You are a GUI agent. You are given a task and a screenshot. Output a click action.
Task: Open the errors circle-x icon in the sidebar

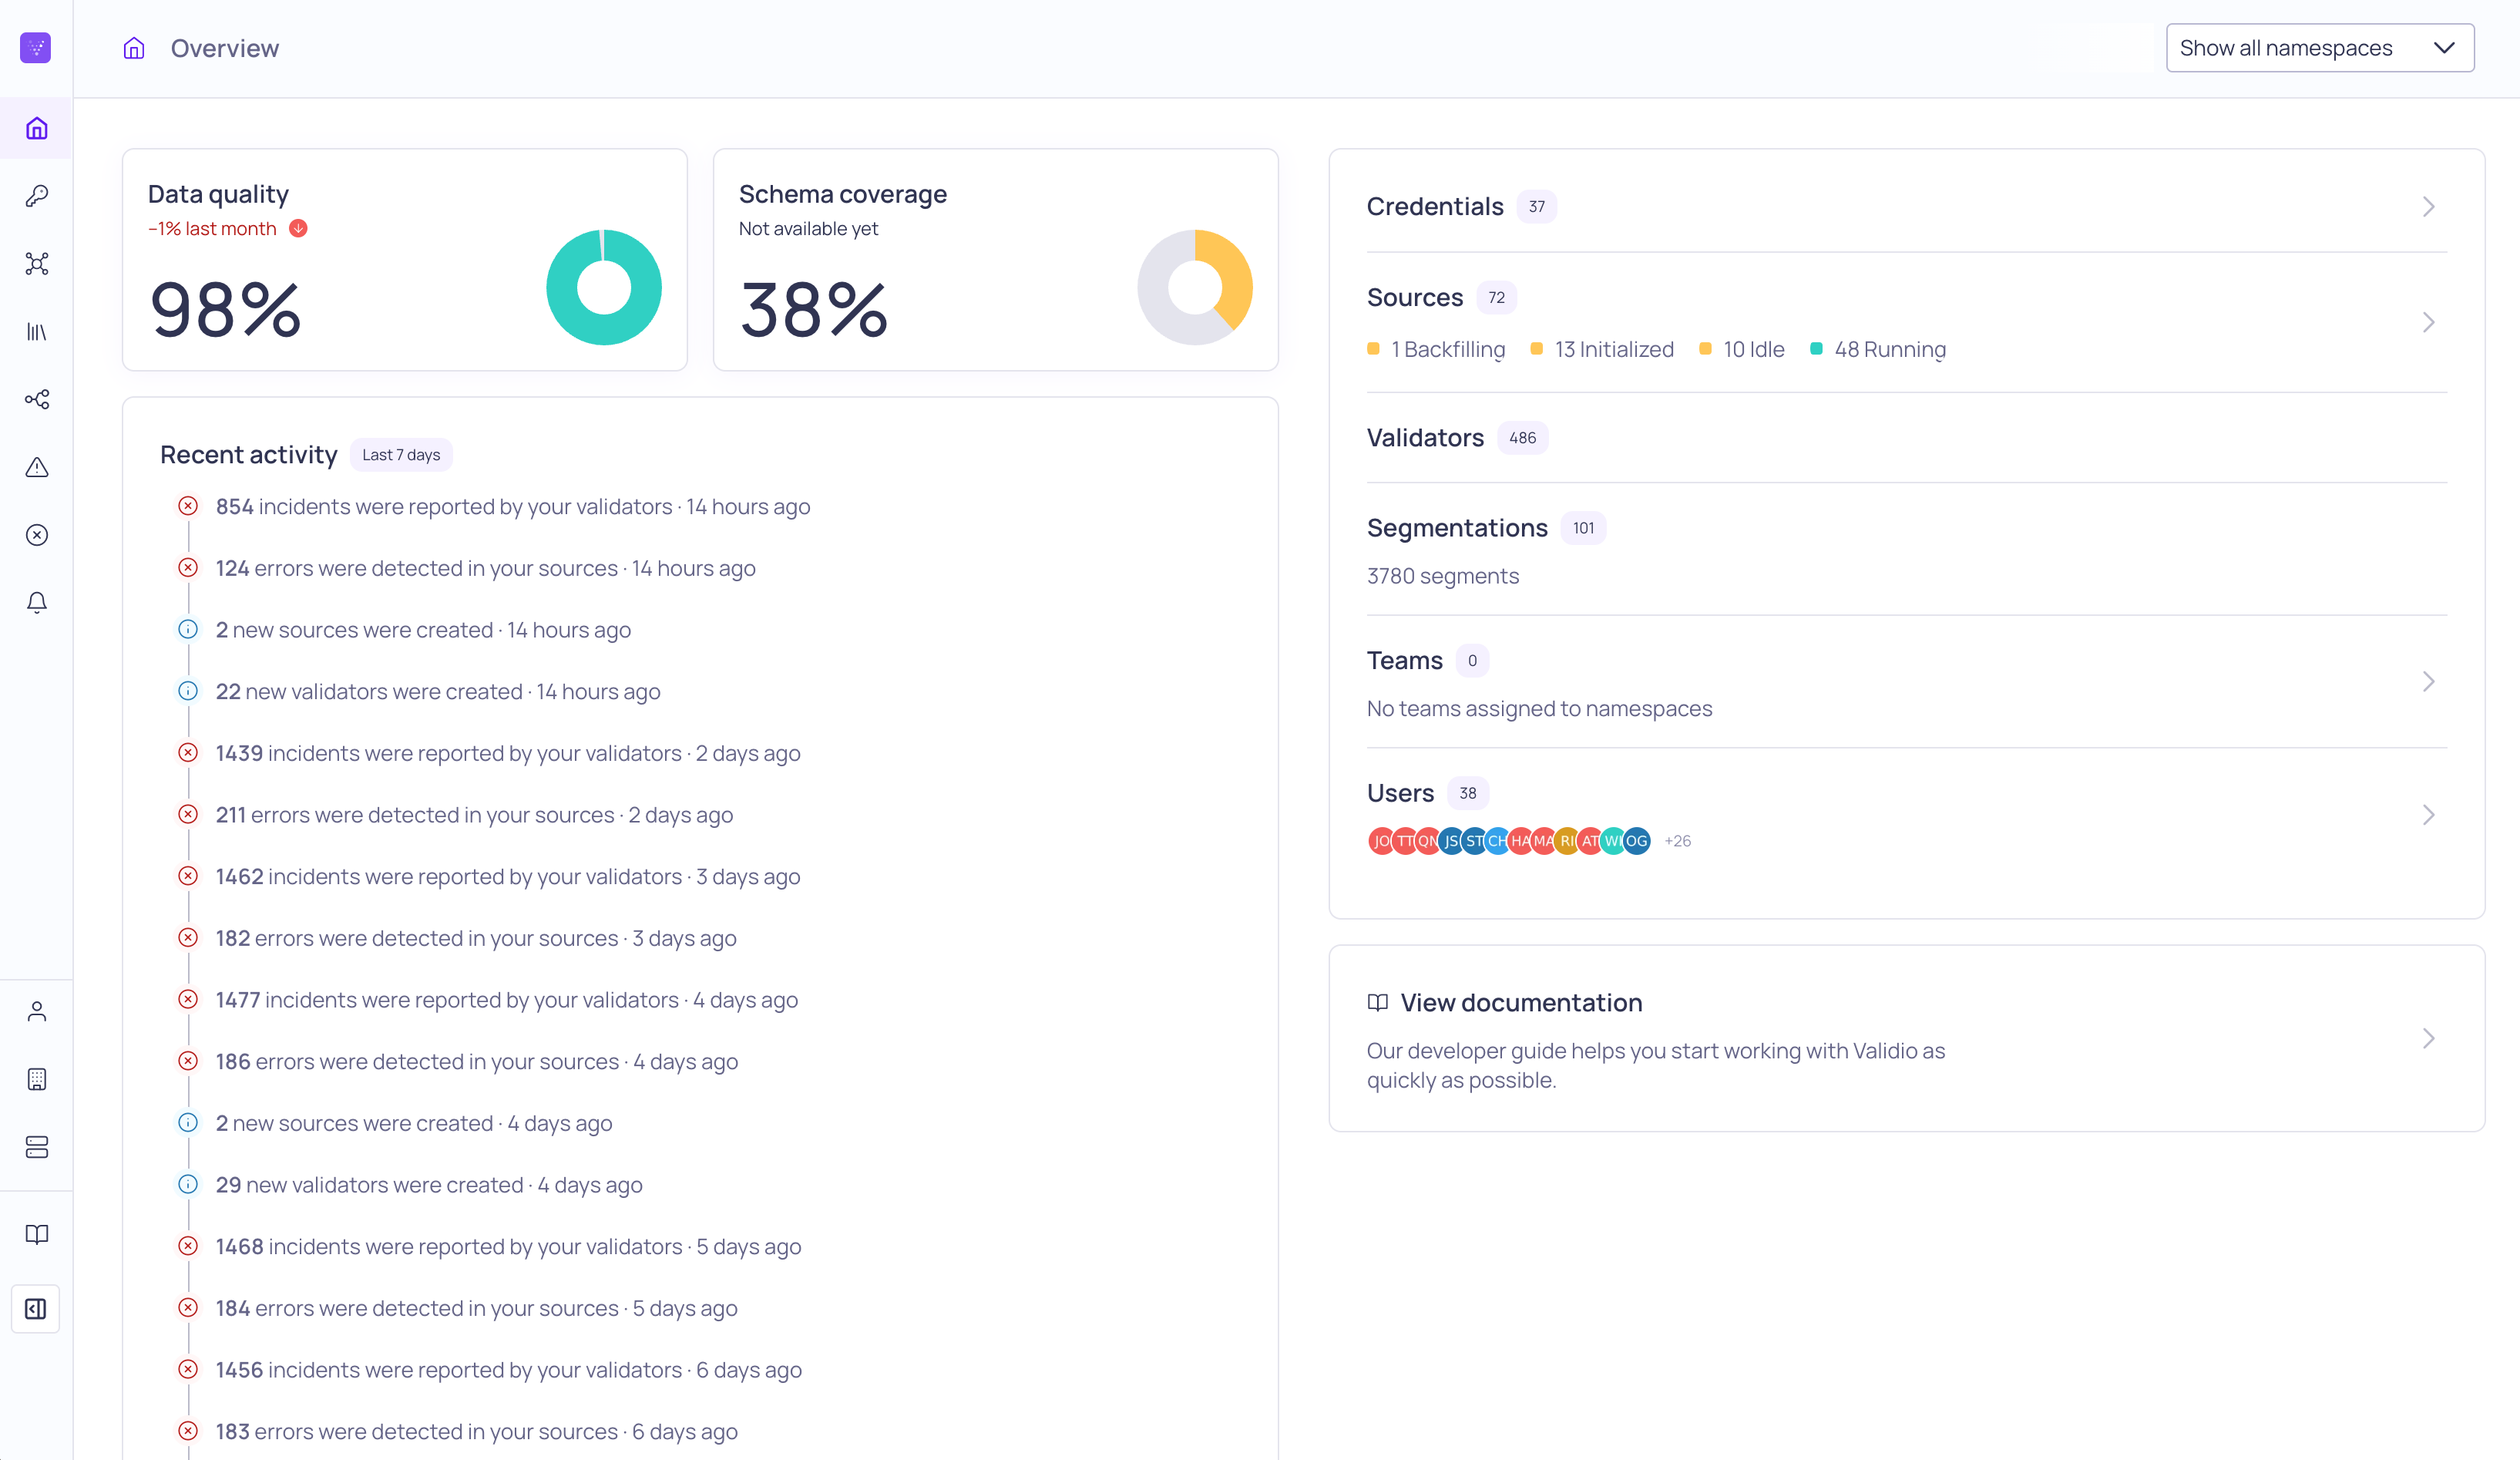(x=37, y=535)
